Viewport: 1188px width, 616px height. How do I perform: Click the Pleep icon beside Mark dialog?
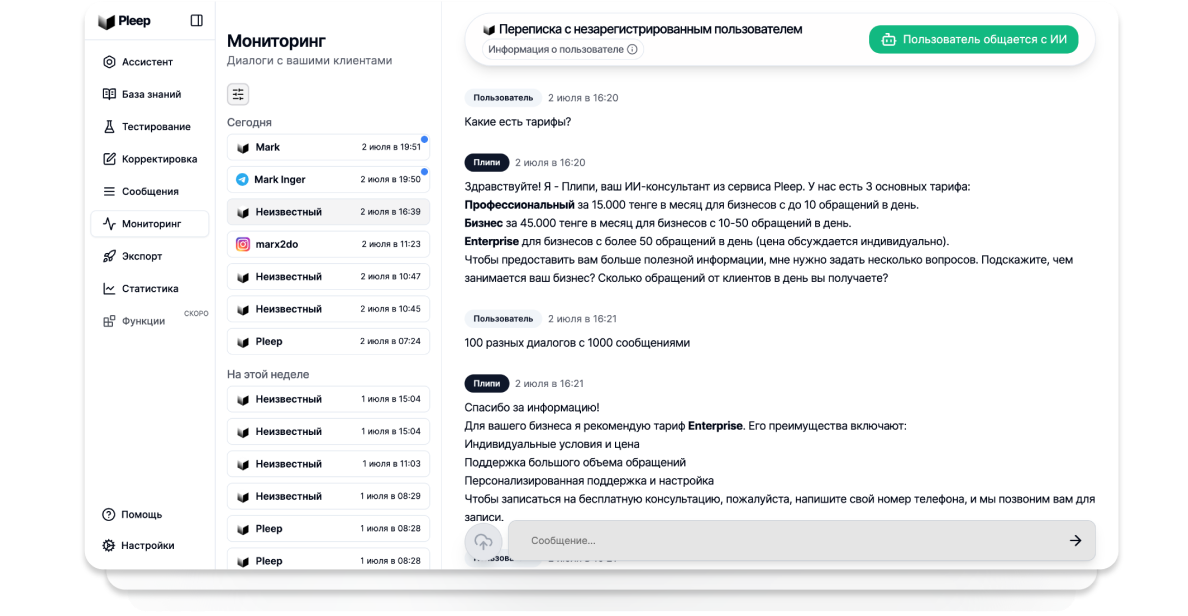point(243,148)
